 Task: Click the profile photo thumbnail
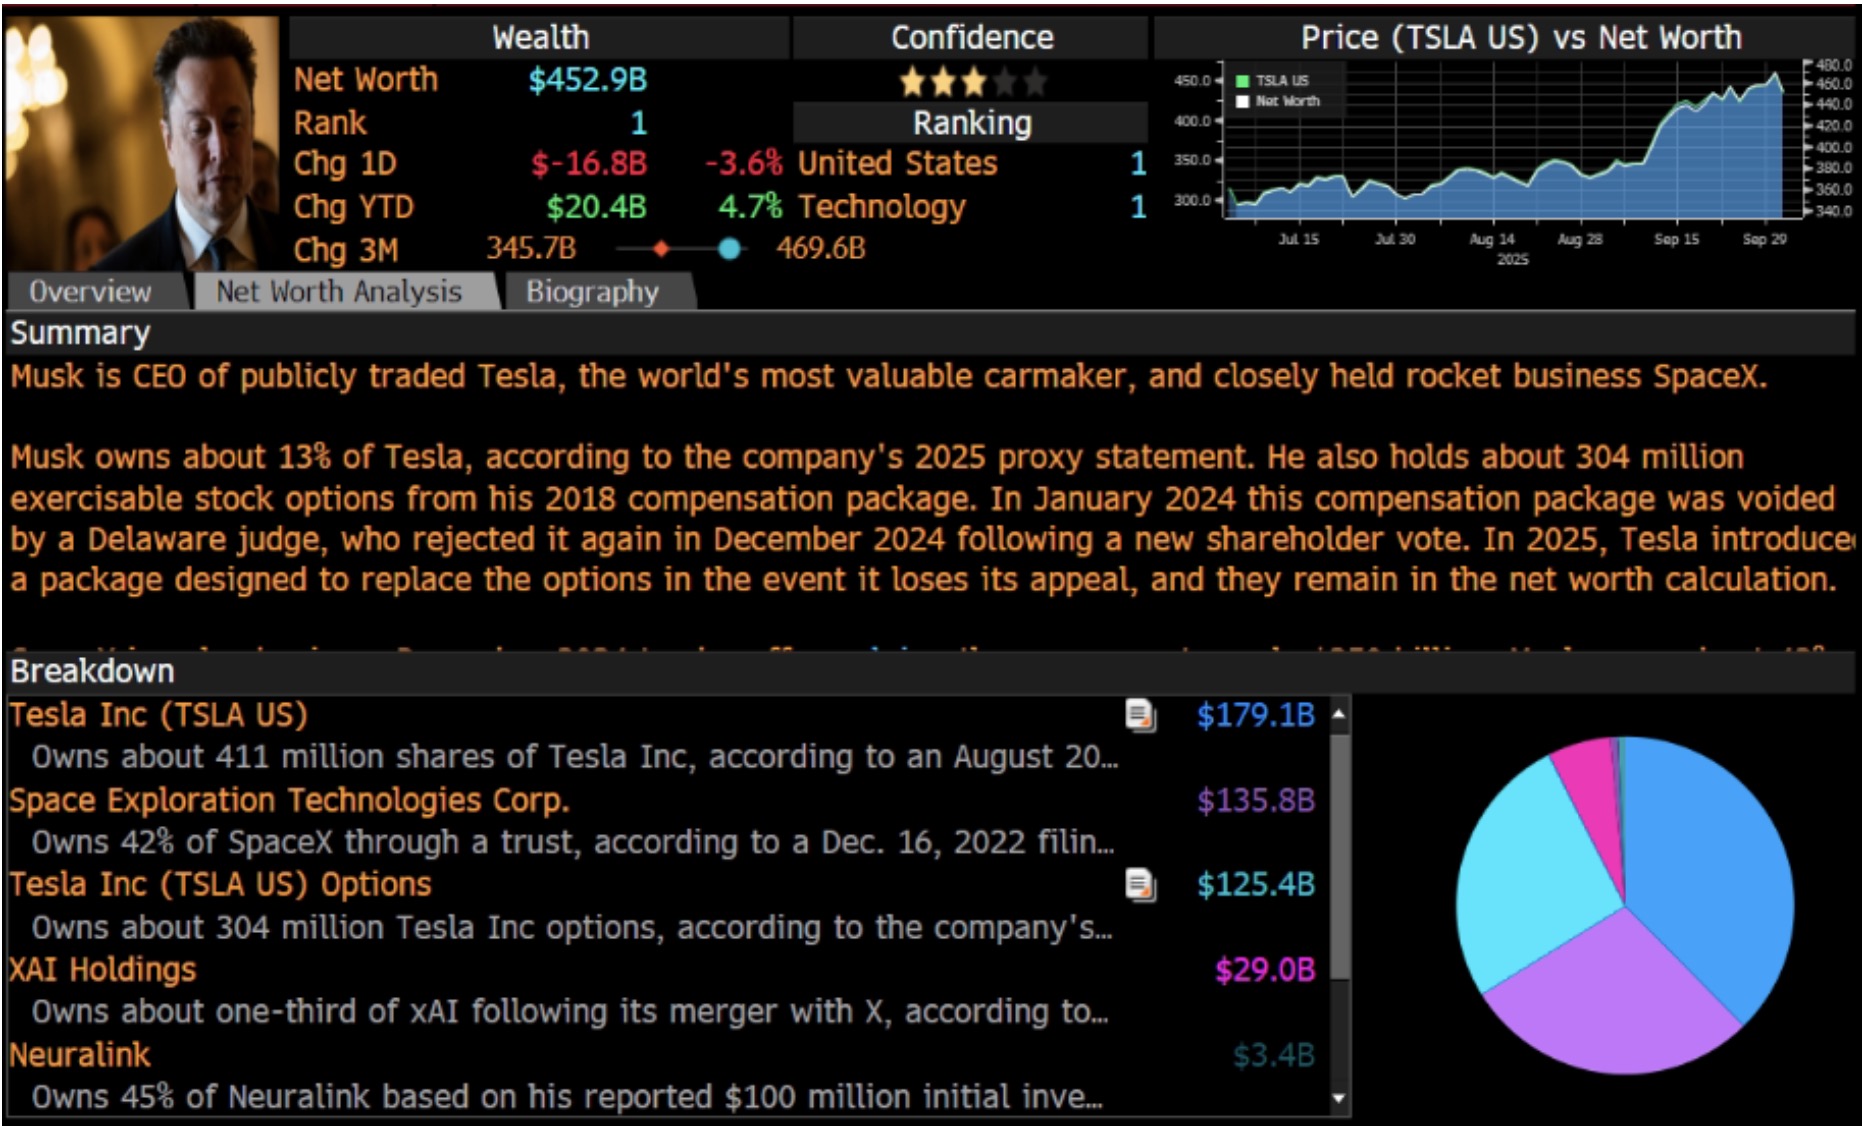pyautogui.click(x=143, y=142)
